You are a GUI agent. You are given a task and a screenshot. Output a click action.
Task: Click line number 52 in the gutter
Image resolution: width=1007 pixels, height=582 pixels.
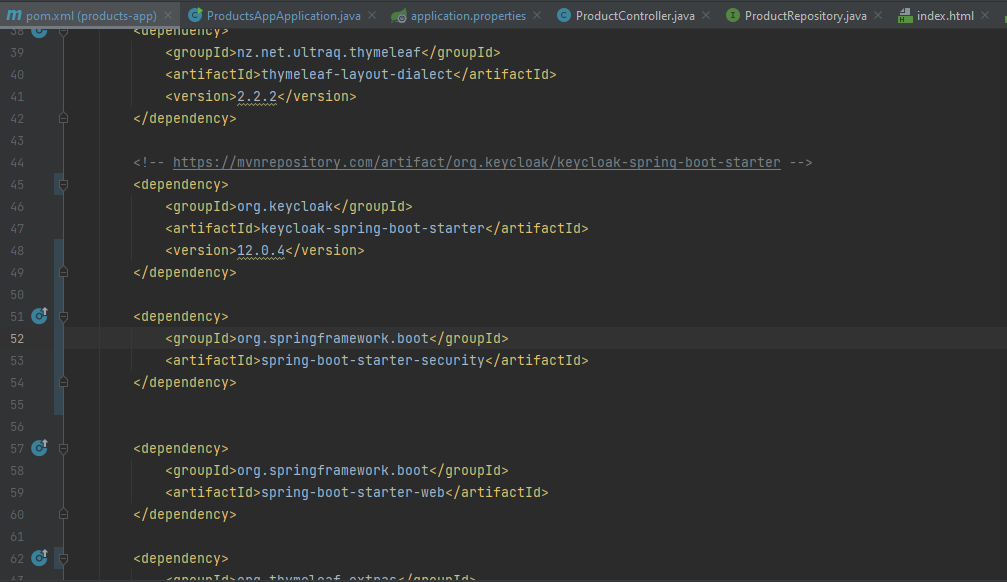pos(17,339)
